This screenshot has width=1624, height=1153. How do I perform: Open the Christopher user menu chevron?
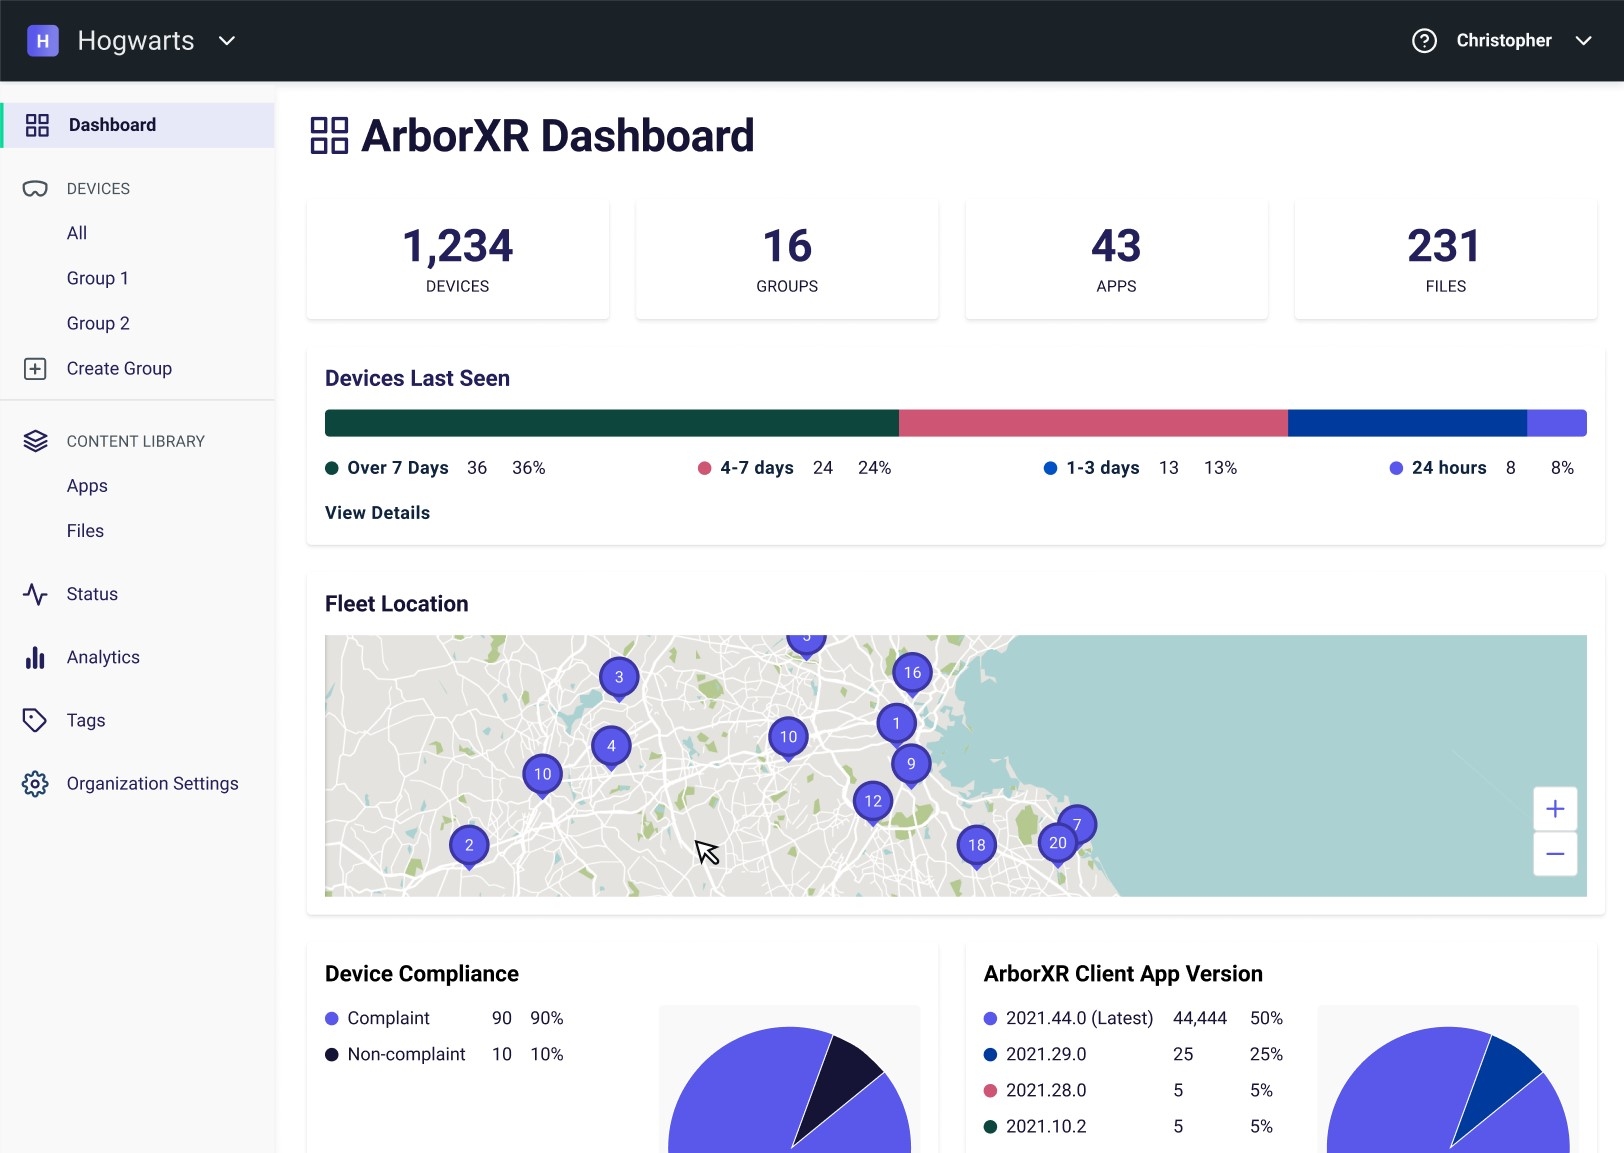pyautogui.click(x=1583, y=41)
